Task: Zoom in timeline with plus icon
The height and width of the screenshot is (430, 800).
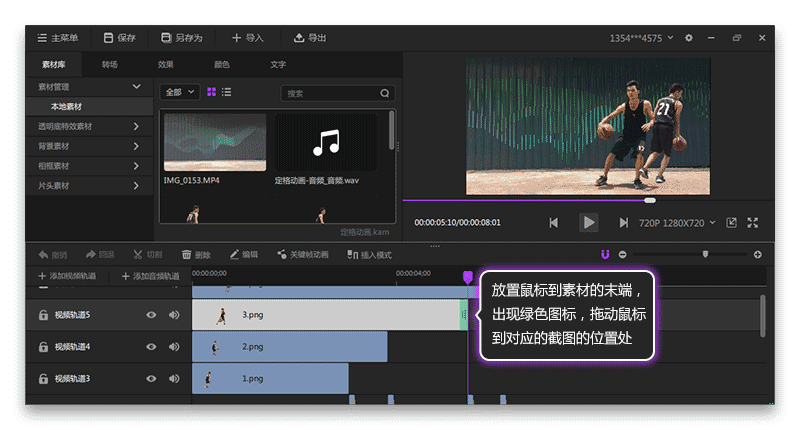Action: [758, 255]
